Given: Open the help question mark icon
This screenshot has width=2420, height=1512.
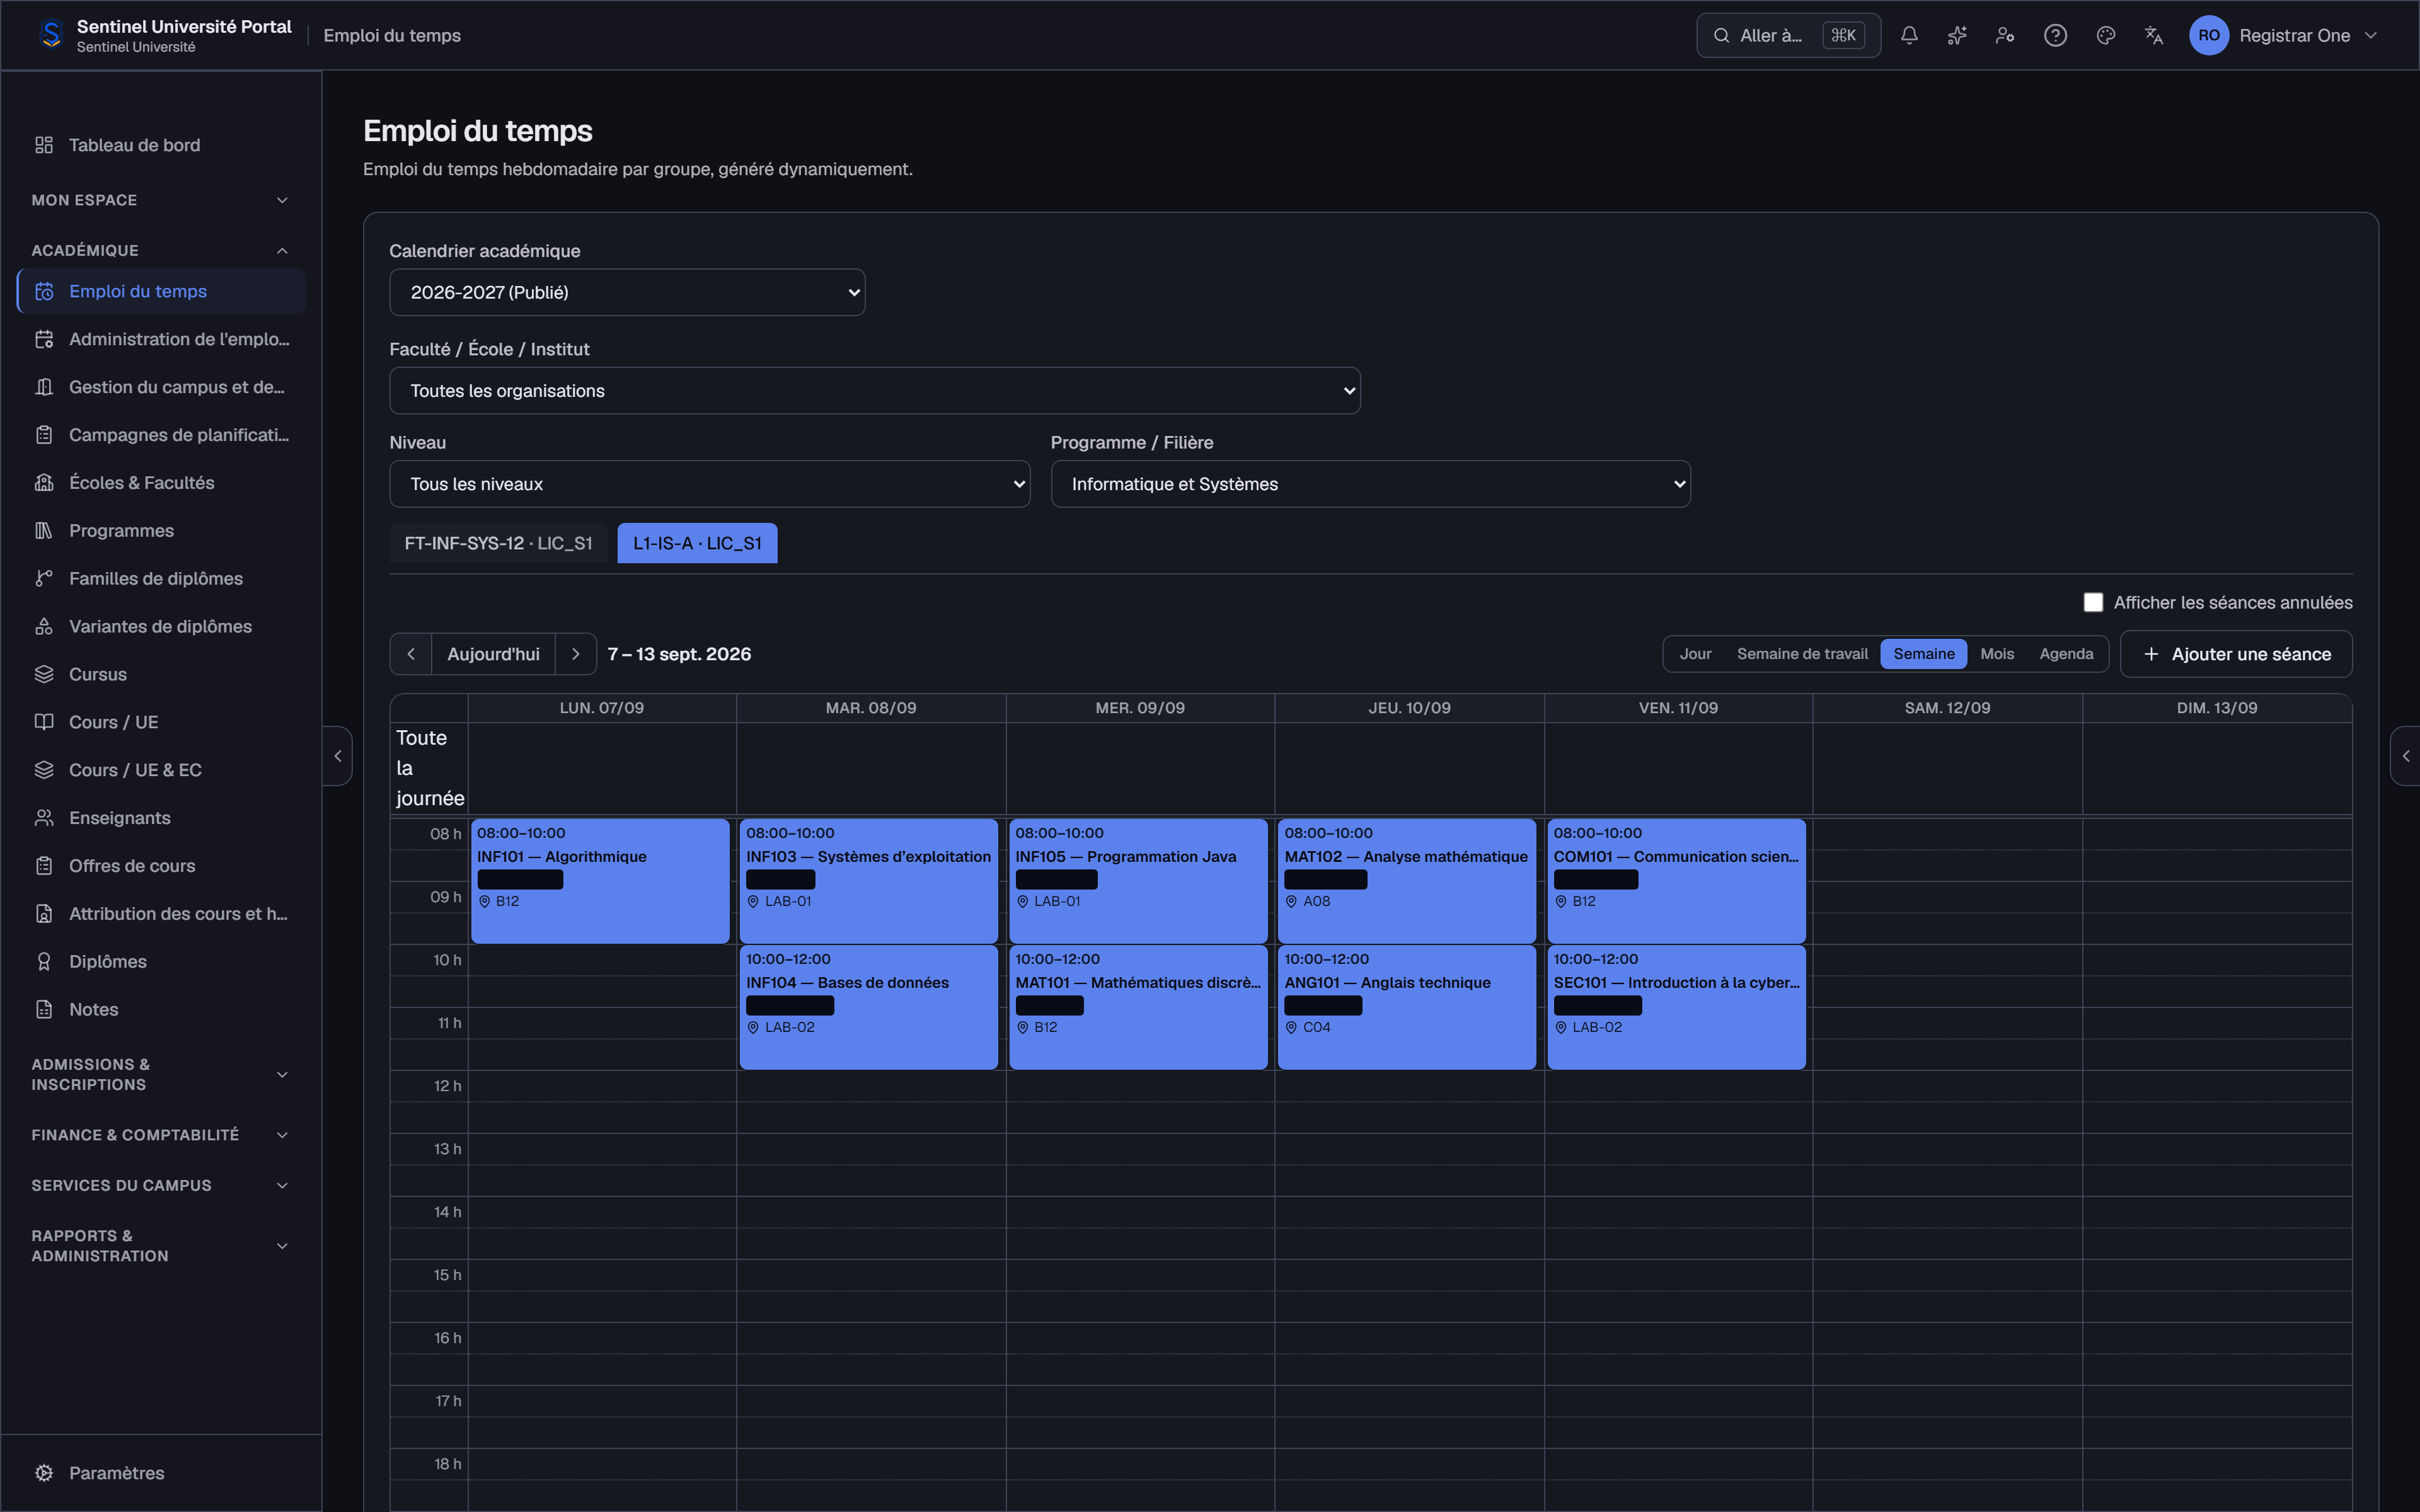Looking at the screenshot, I should (2055, 35).
